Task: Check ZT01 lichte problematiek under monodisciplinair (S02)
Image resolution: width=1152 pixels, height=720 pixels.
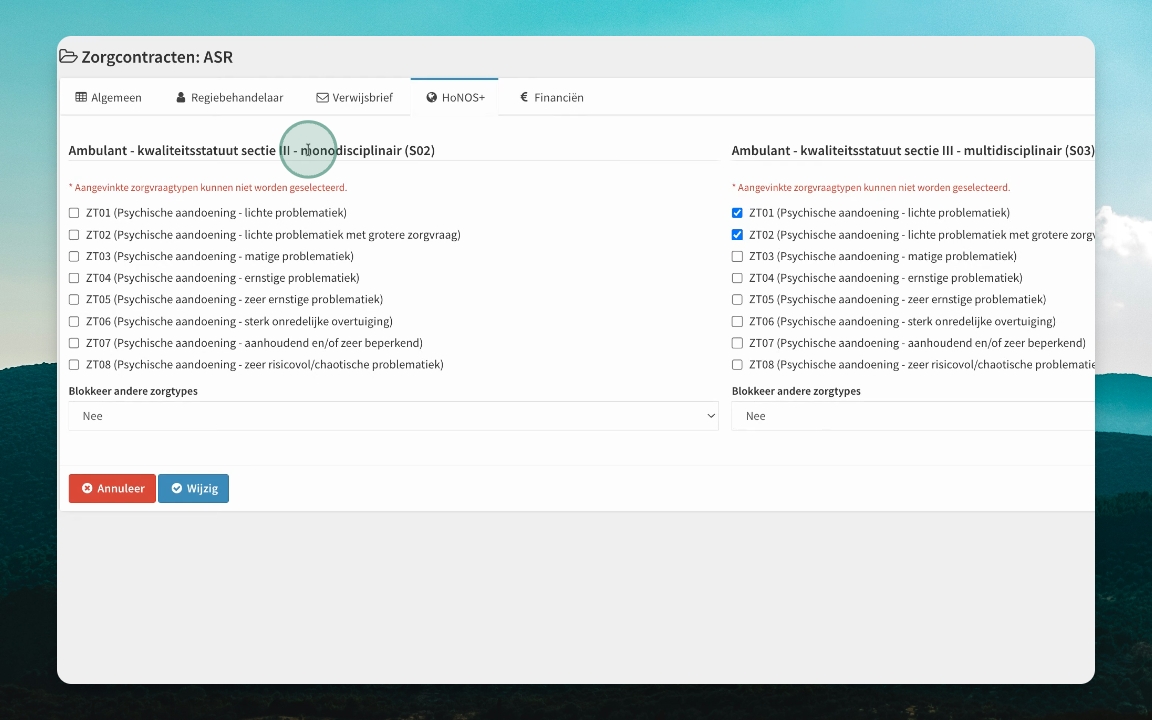Action: [74, 213]
